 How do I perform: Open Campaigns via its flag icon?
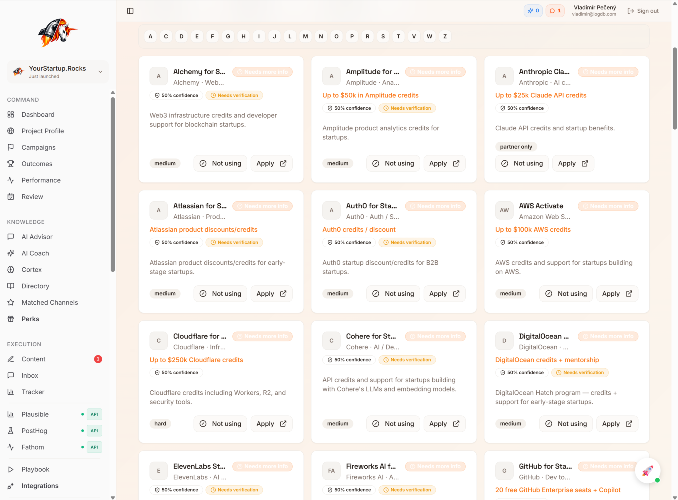[12, 147]
